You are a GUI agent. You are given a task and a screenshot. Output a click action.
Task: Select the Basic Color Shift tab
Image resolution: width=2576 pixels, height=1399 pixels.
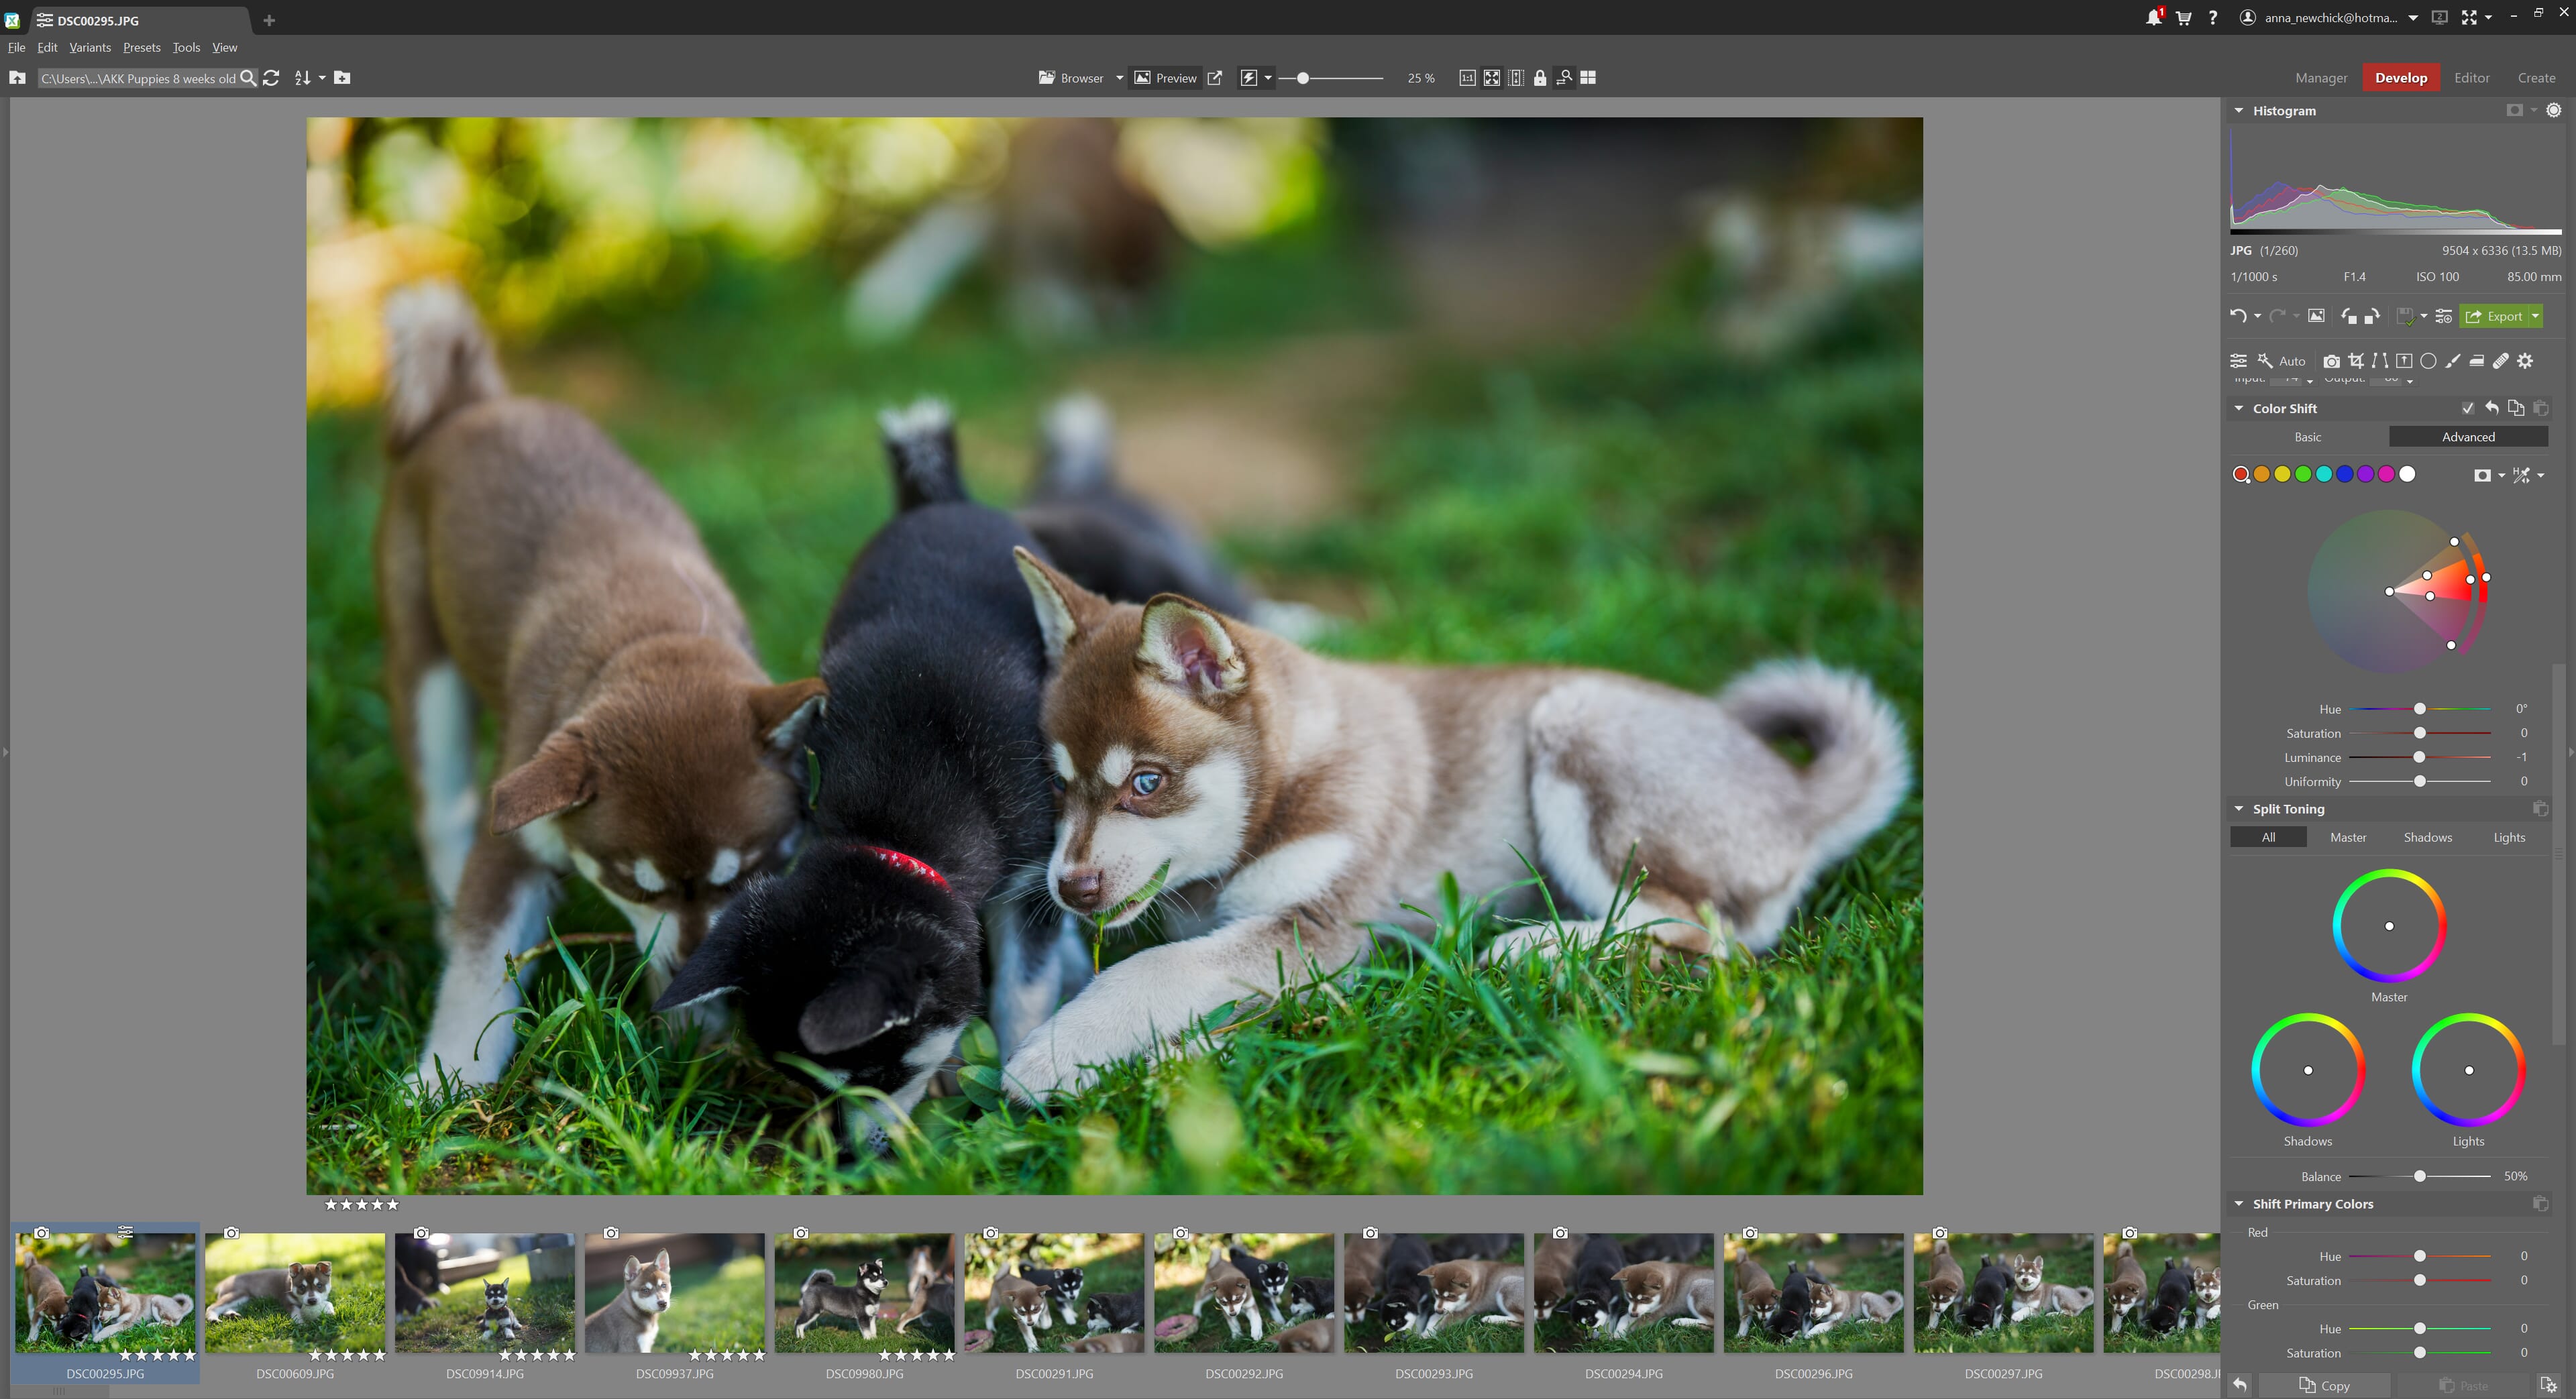(2308, 437)
